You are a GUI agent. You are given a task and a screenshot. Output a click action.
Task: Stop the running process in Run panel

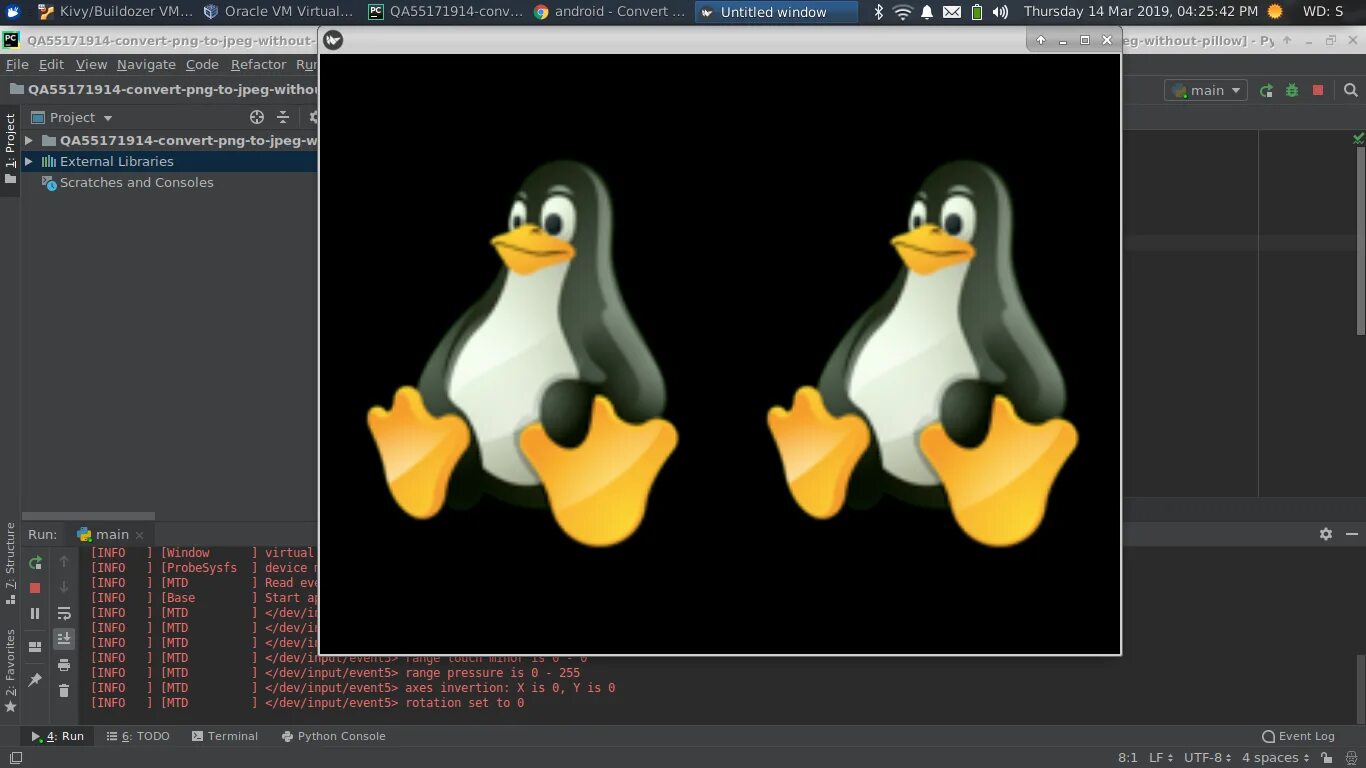(35, 588)
